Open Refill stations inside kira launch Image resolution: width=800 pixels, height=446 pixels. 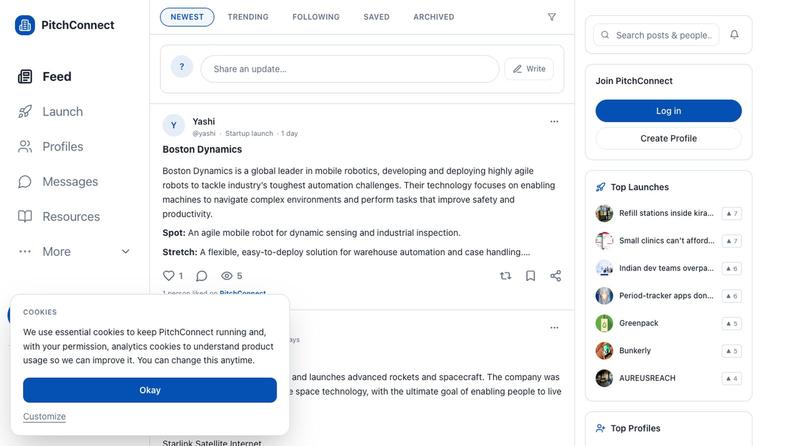point(666,213)
